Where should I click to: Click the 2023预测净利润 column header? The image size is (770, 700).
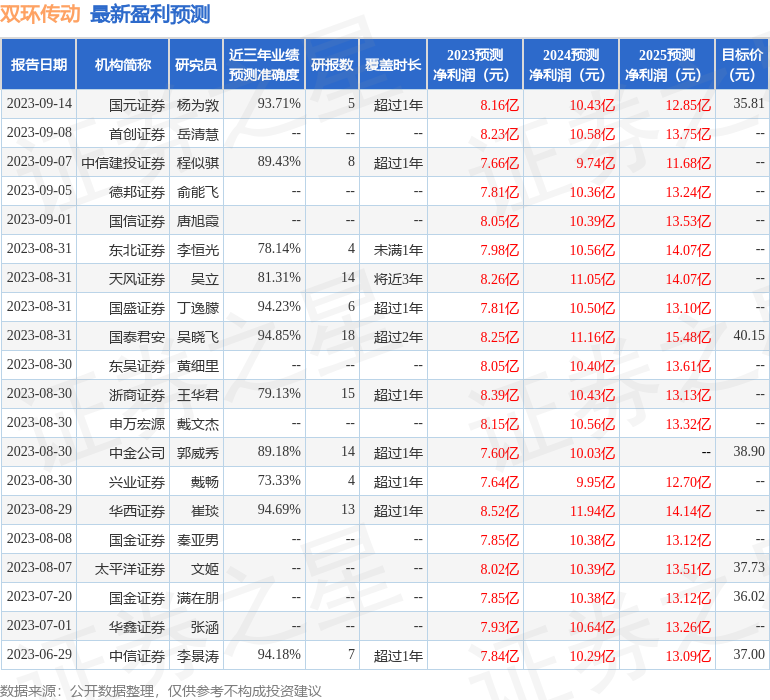(475, 64)
